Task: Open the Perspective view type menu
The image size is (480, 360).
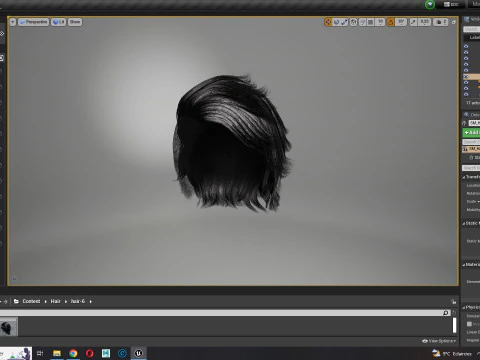Action: pos(33,22)
